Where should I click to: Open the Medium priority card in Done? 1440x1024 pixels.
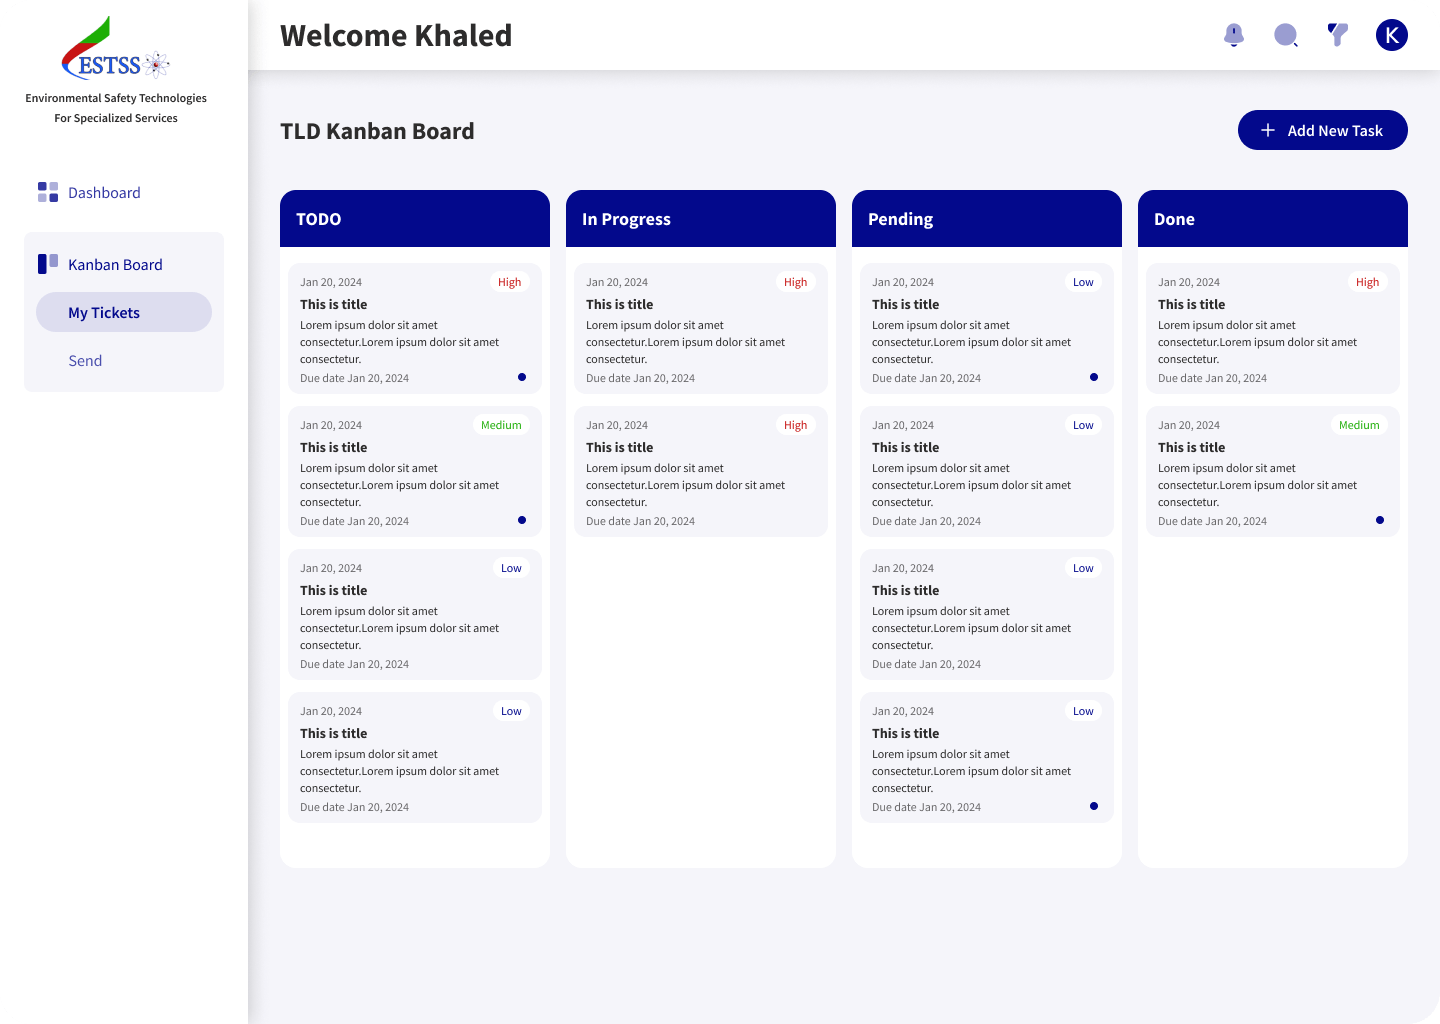pos(1273,471)
